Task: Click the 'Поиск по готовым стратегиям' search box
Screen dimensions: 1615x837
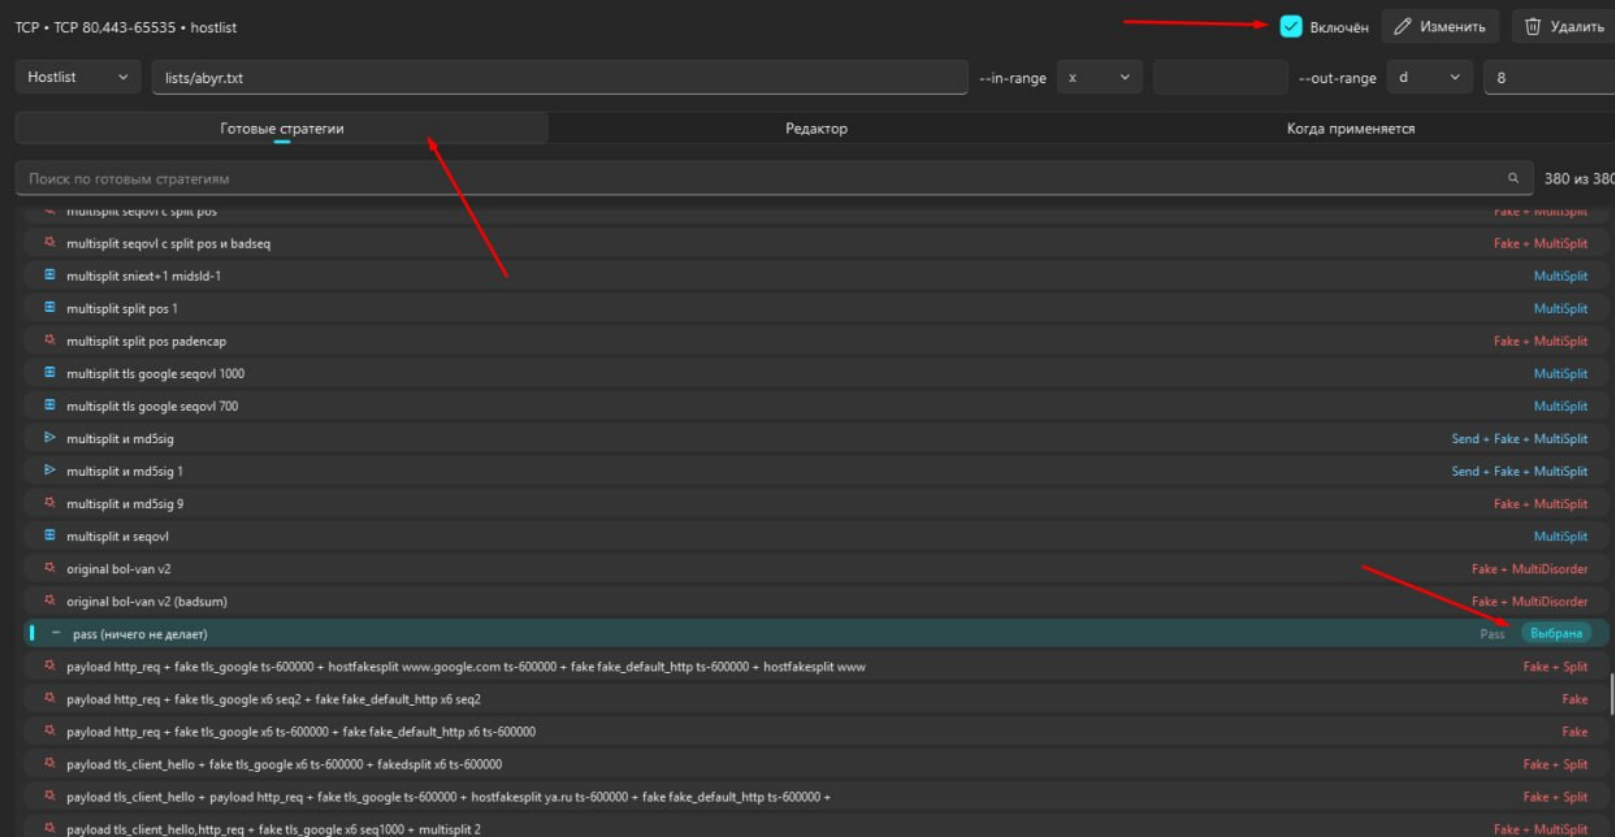Action: point(774,179)
